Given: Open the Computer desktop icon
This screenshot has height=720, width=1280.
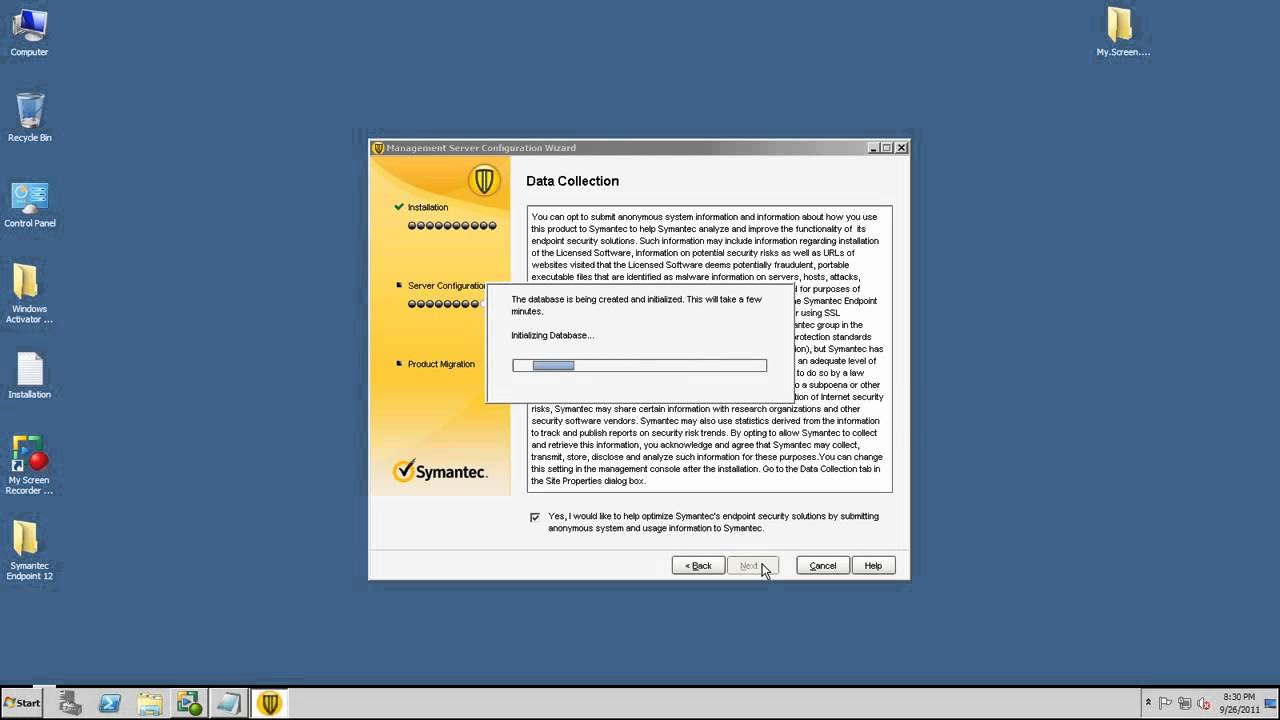Looking at the screenshot, I should point(29,33).
